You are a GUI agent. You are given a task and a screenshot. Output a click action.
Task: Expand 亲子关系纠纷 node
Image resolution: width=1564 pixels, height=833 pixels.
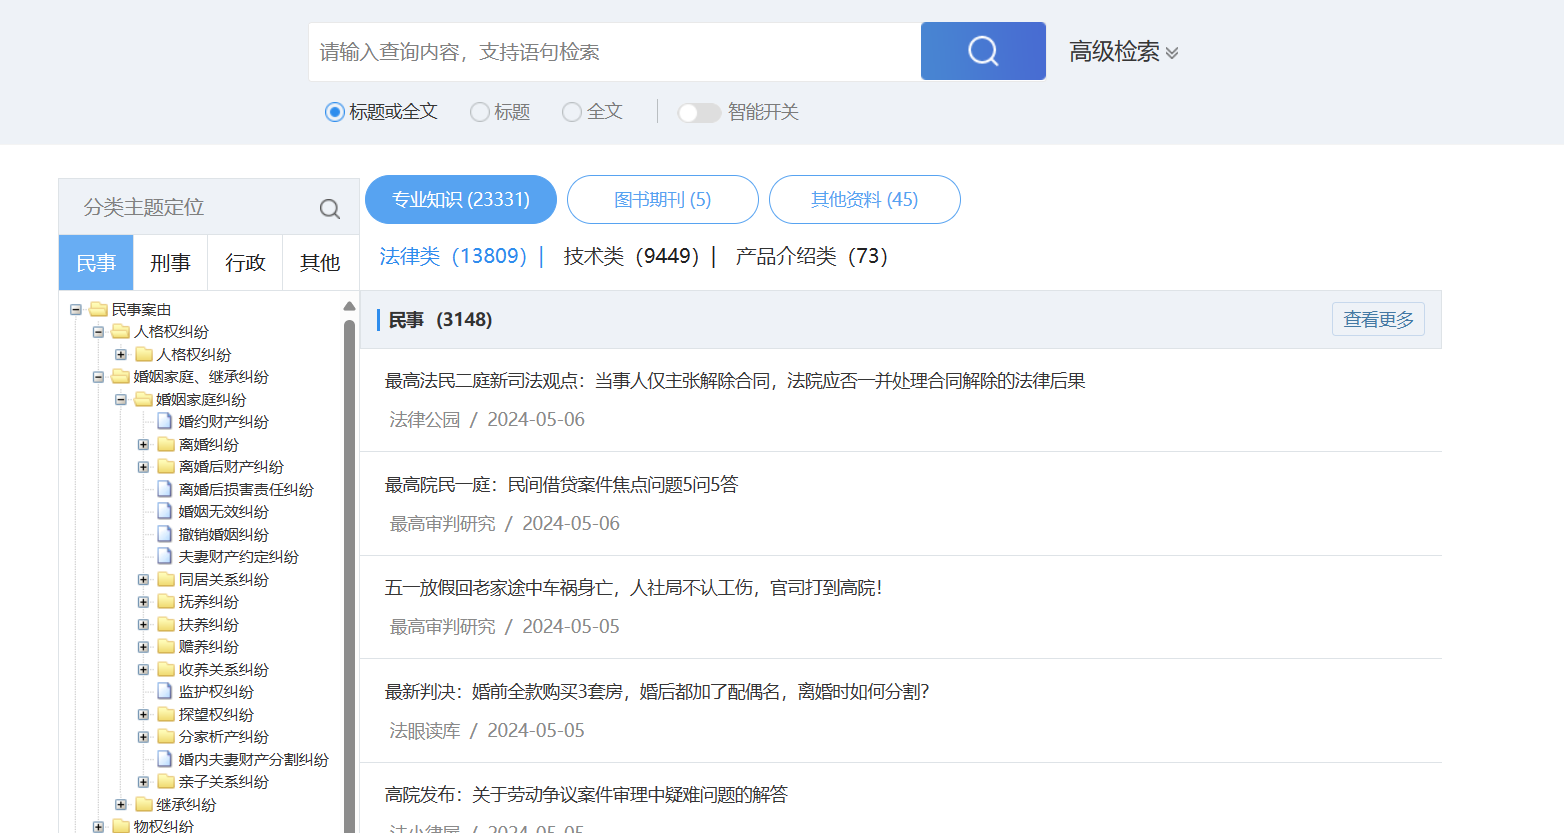coord(143,782)
